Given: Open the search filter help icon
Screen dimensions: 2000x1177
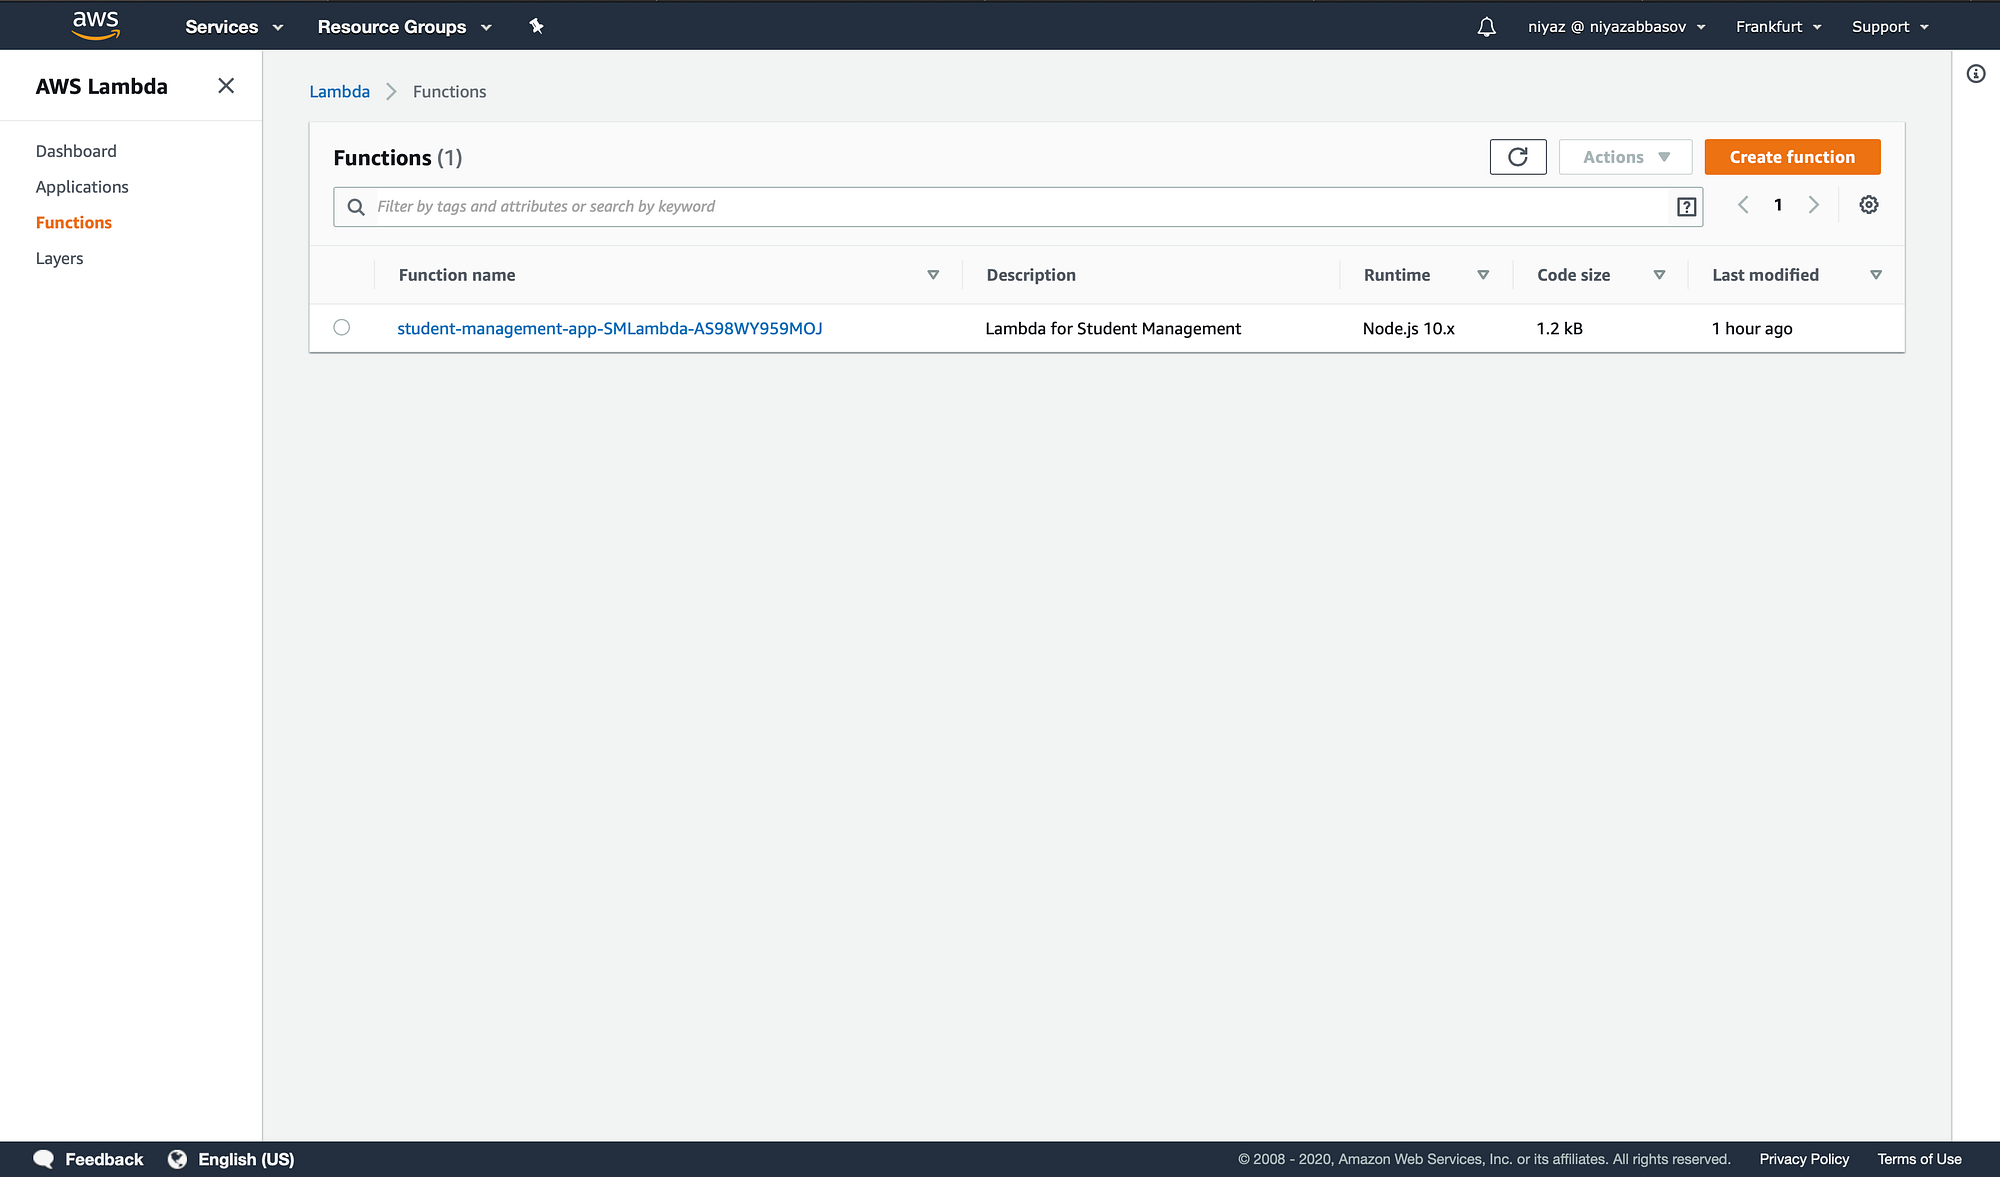Looking at the screenshot, I should pos(1686,206).
